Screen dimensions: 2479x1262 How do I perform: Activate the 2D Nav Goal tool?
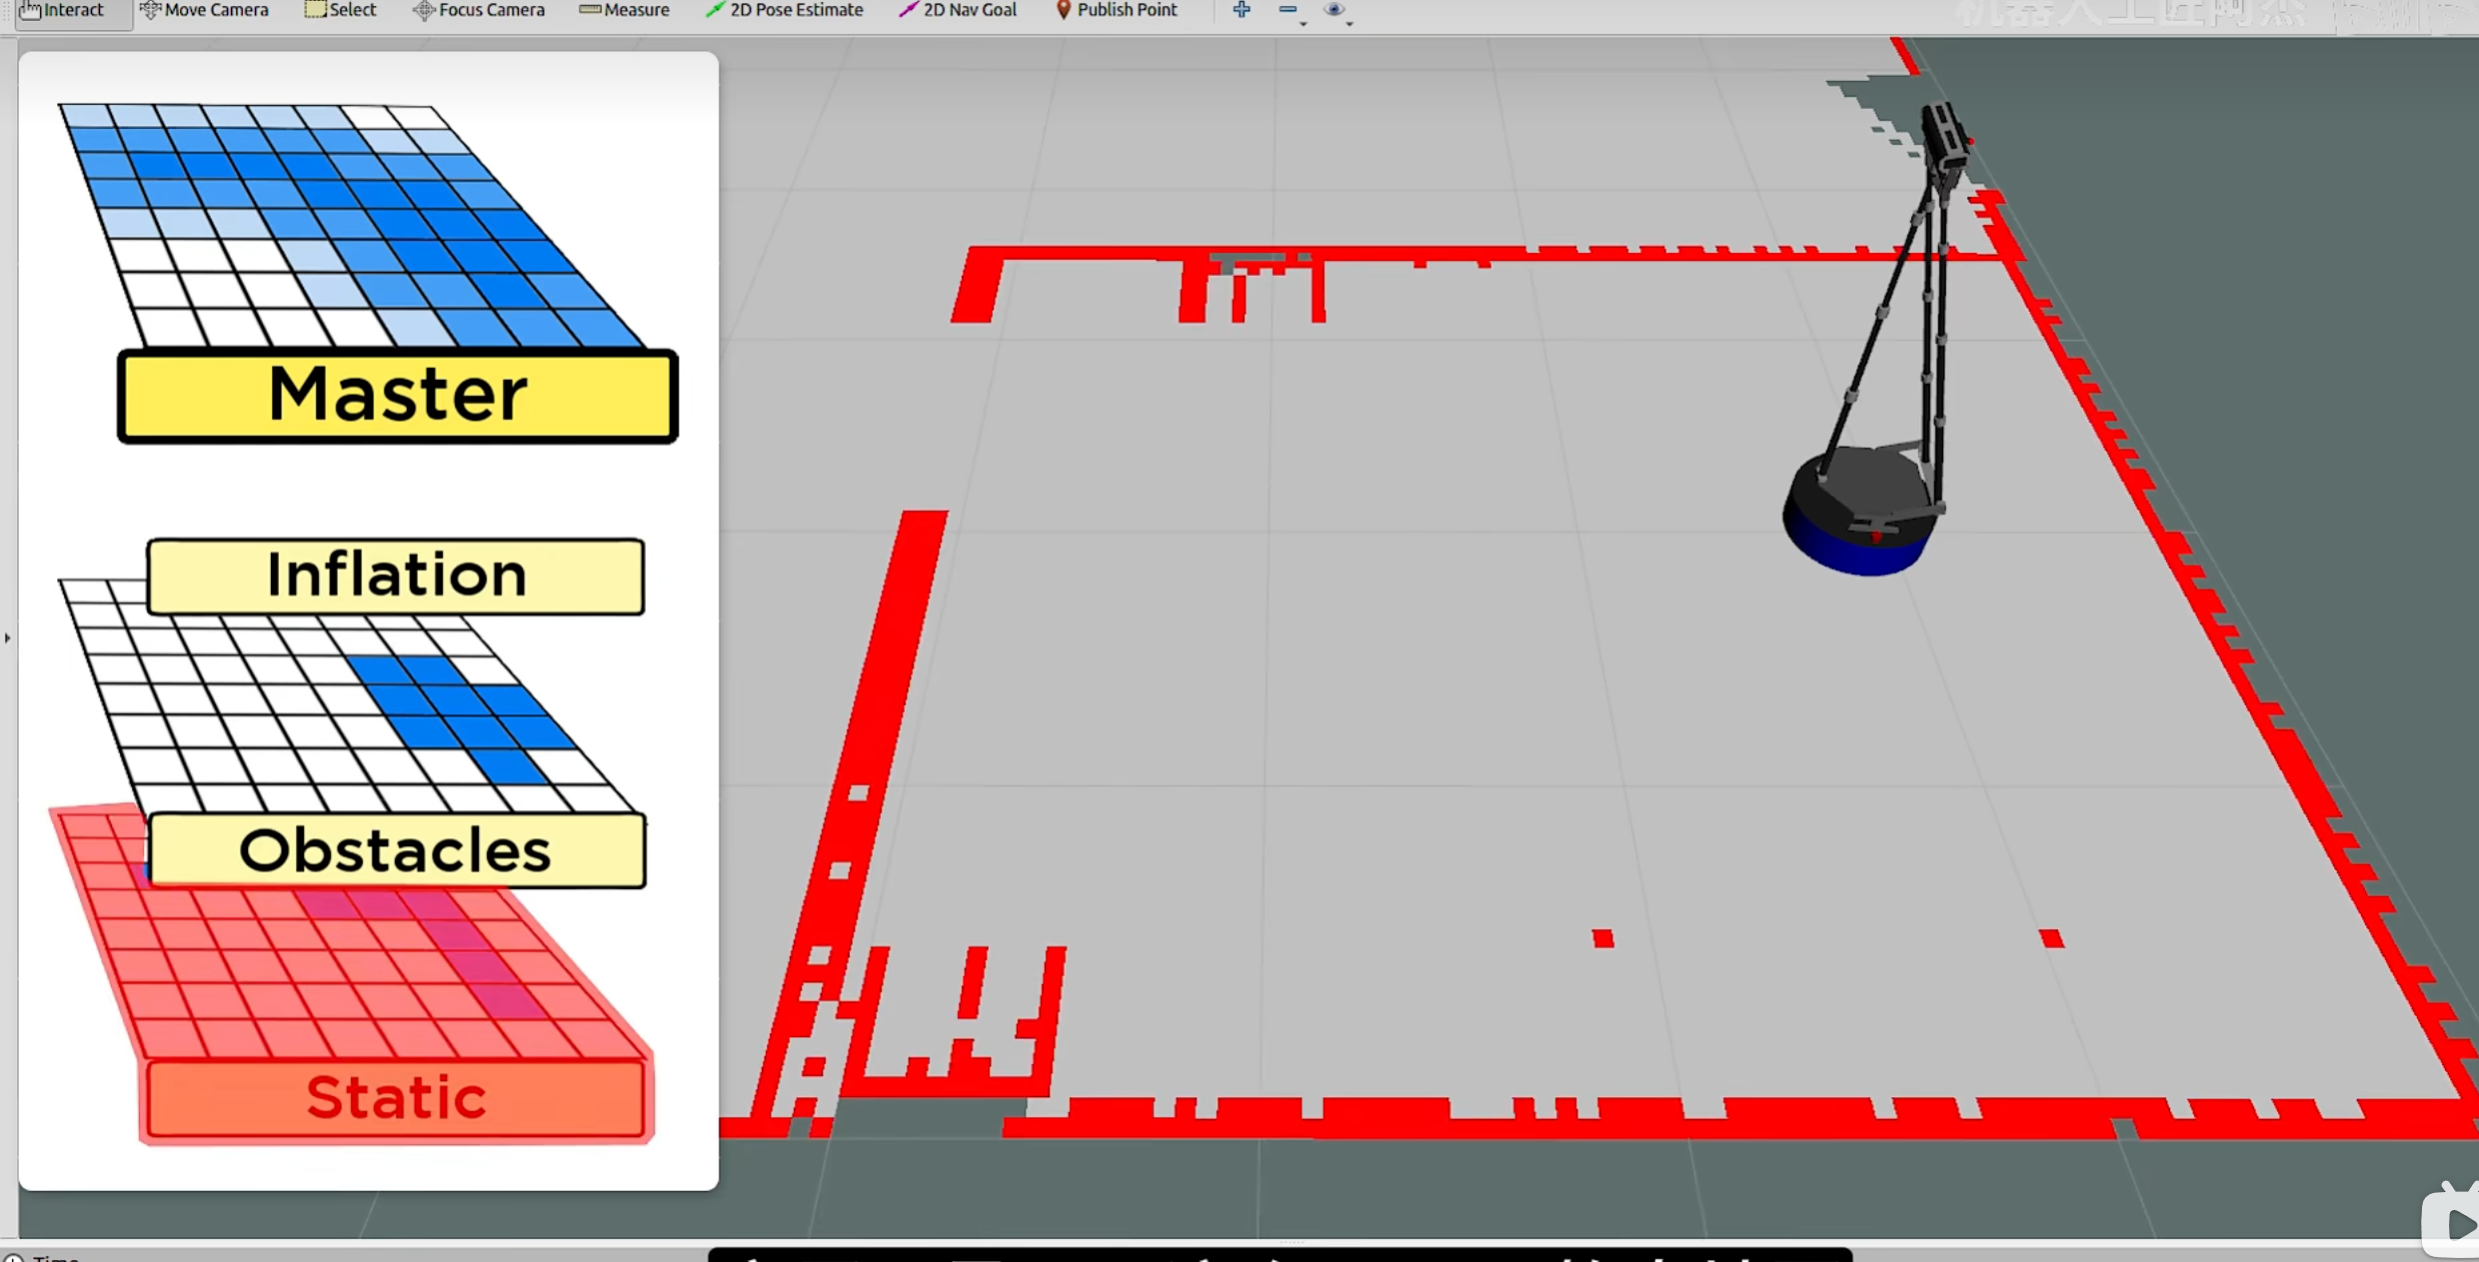pyautogui.click(x=957, y=10)
